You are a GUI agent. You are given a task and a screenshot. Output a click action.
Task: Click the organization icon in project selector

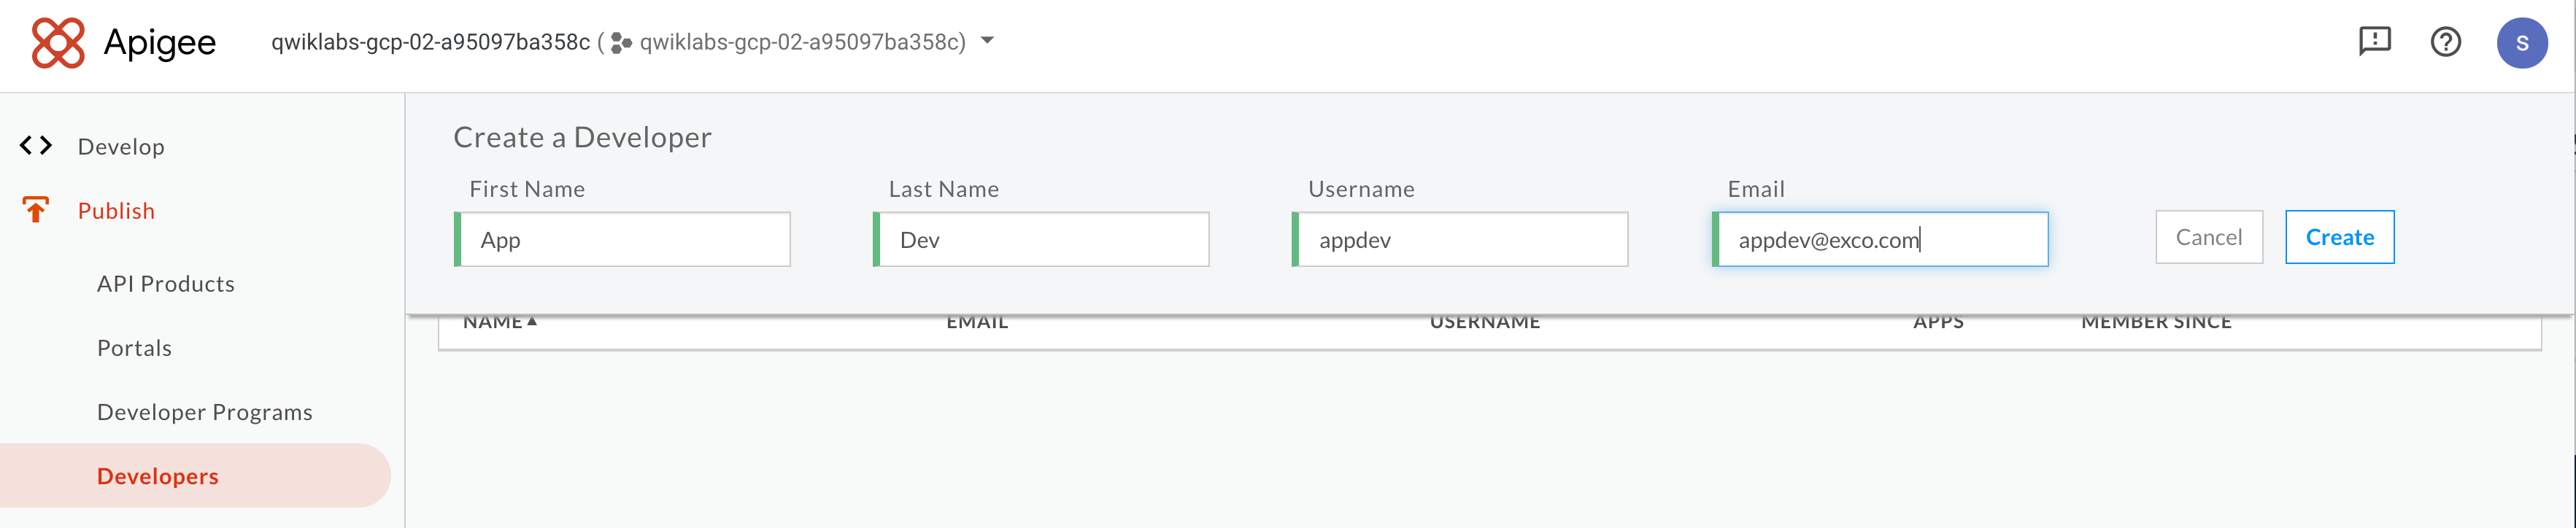coord(621,43)
